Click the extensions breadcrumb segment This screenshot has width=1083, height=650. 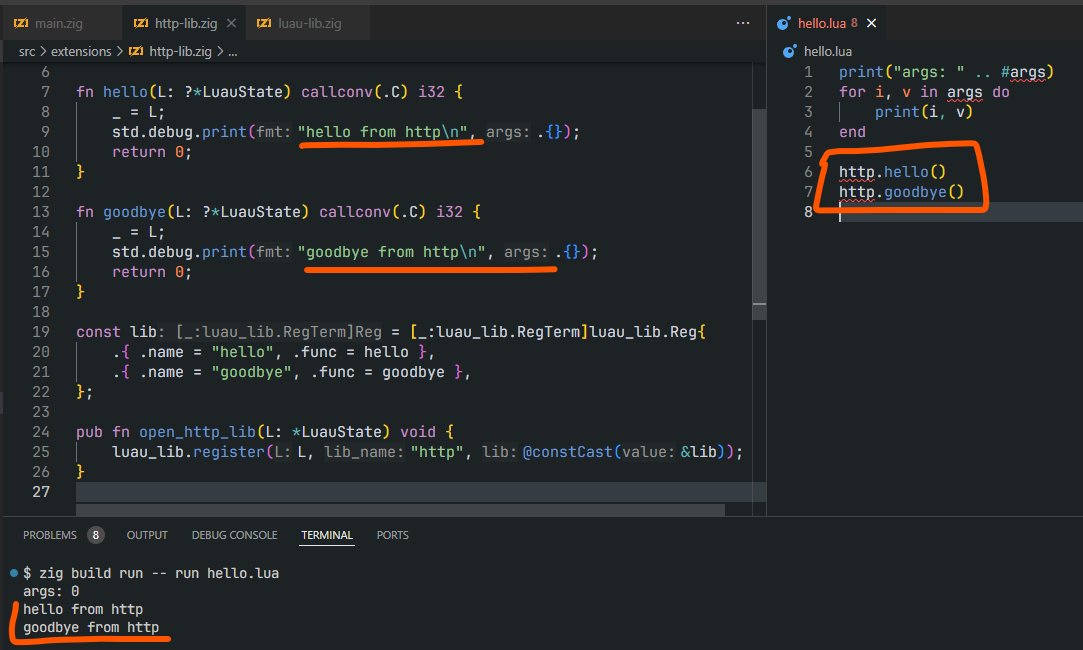click(x=81, y=51)
